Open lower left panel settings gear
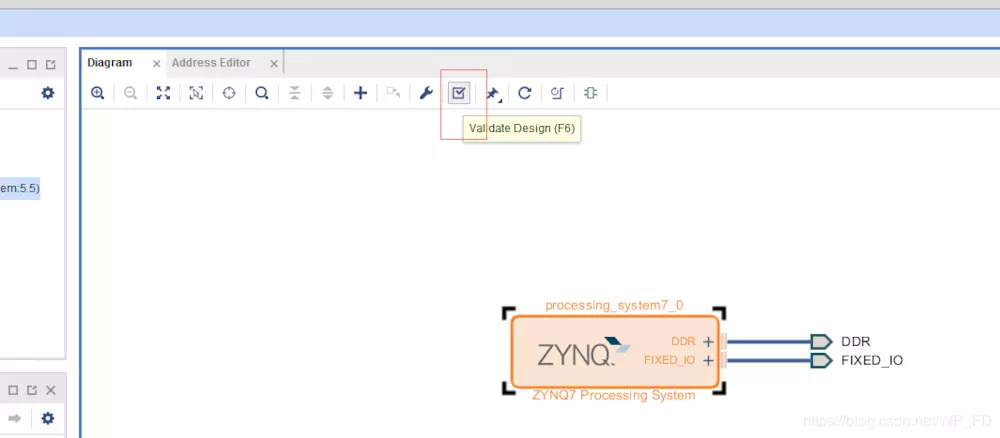Screen dimensions: 1000x438 (47, 419)
